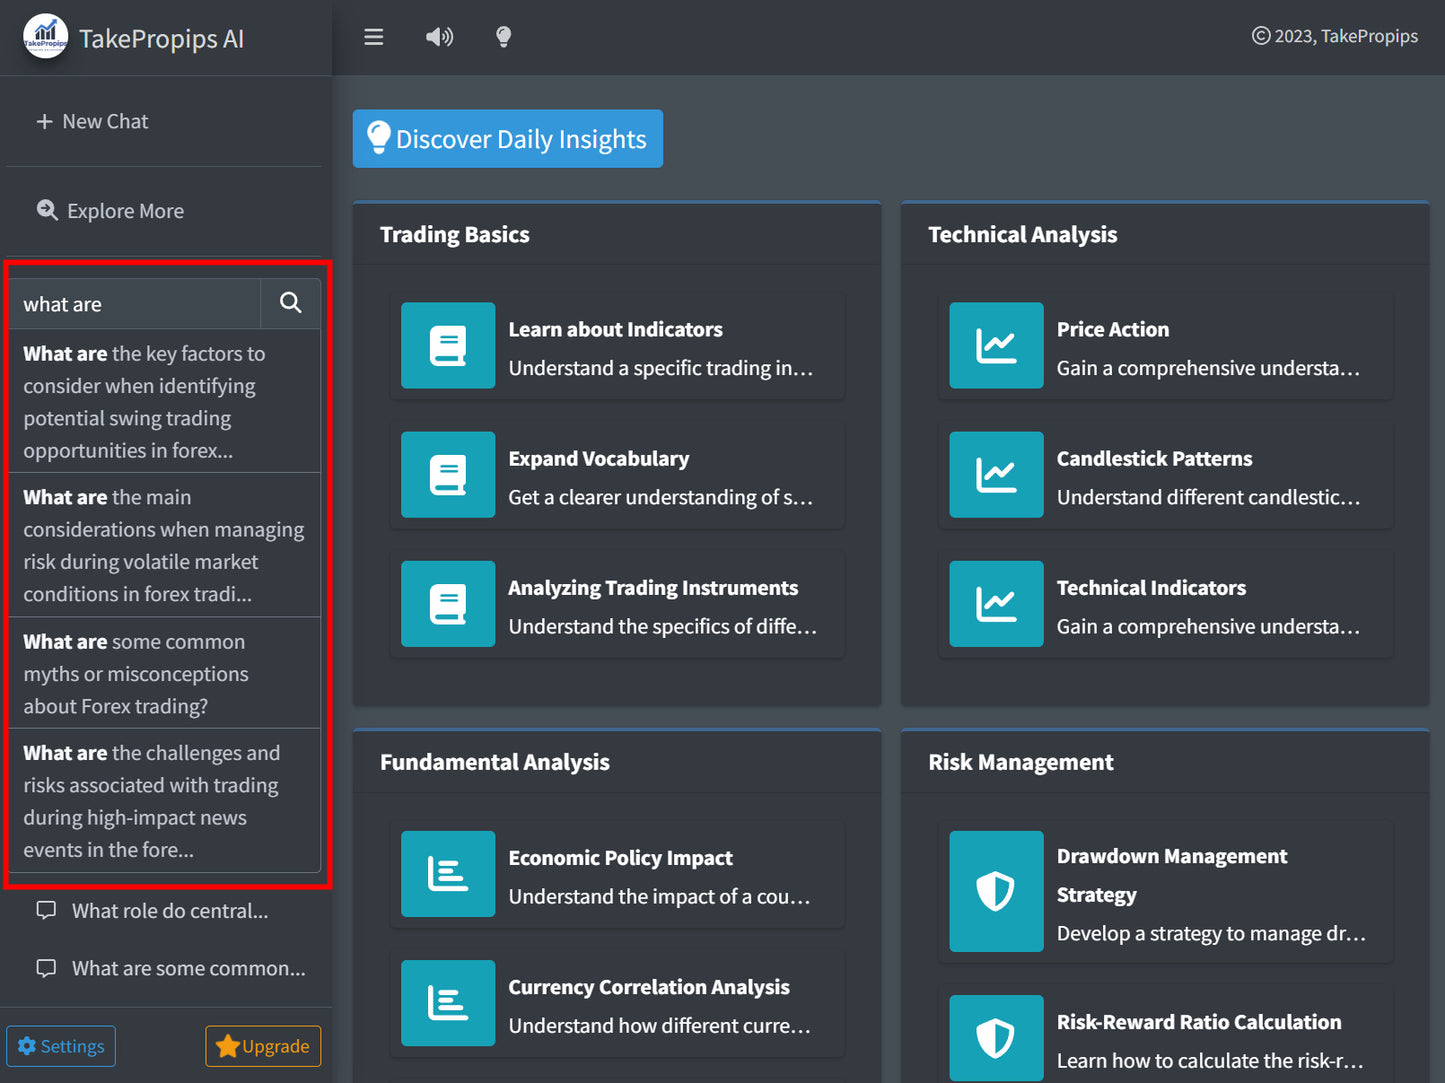Screen dimensions: 1445x1083
Task: Click the TakePropips AI title text
Action: pos(161,38)
